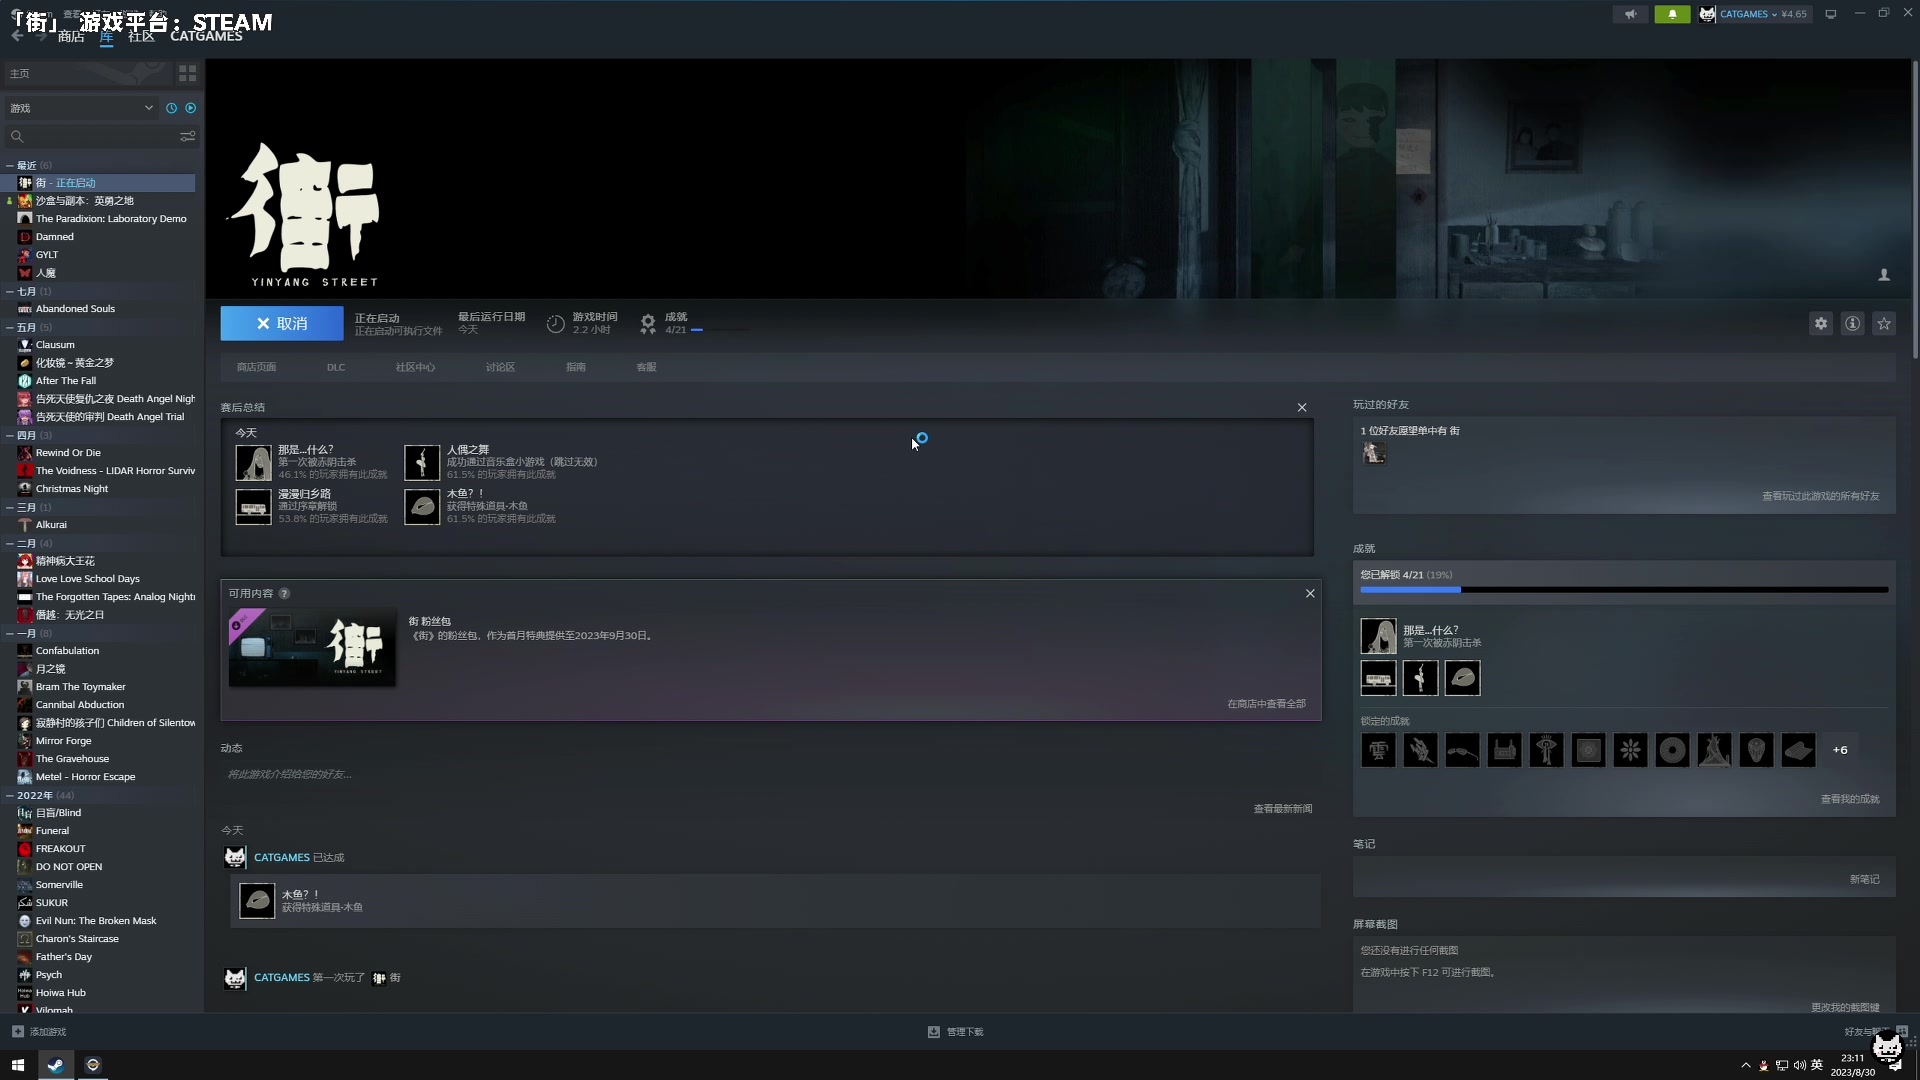Open 查看最新新闻 link
Viewport: 1920px width, 1080px height.
tap(1283, 809)
